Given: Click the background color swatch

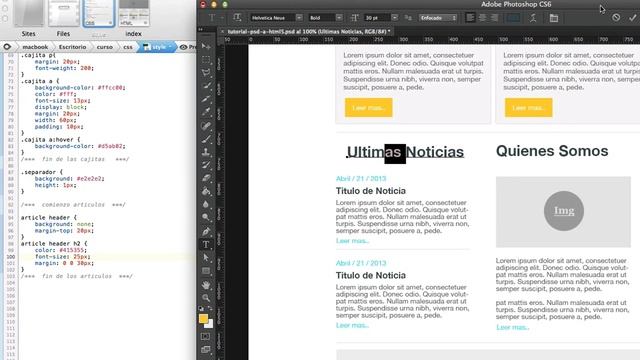Looking at the screenshot, I should point(209,325).
